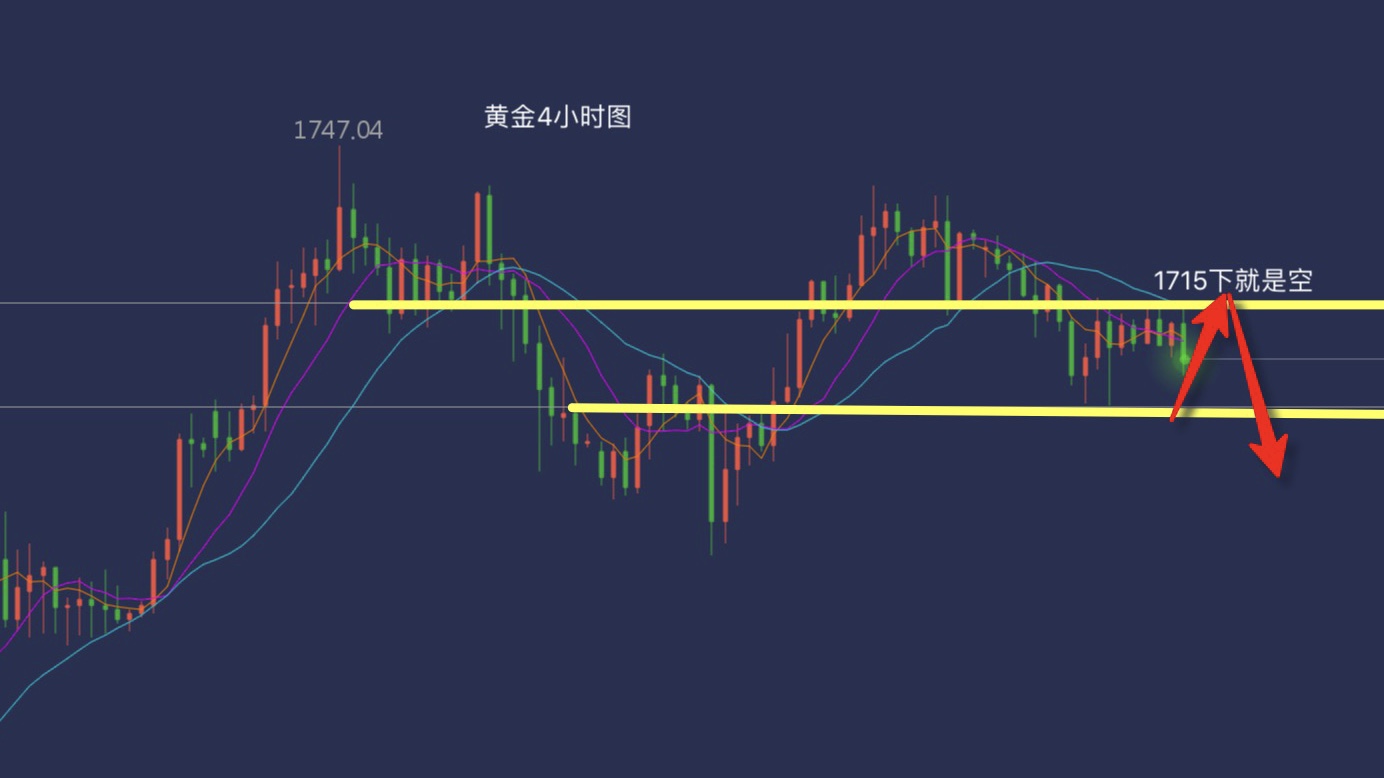Click the glowing green current-price dot
The image size is (1384, 778).
[x=1185, y=358]
